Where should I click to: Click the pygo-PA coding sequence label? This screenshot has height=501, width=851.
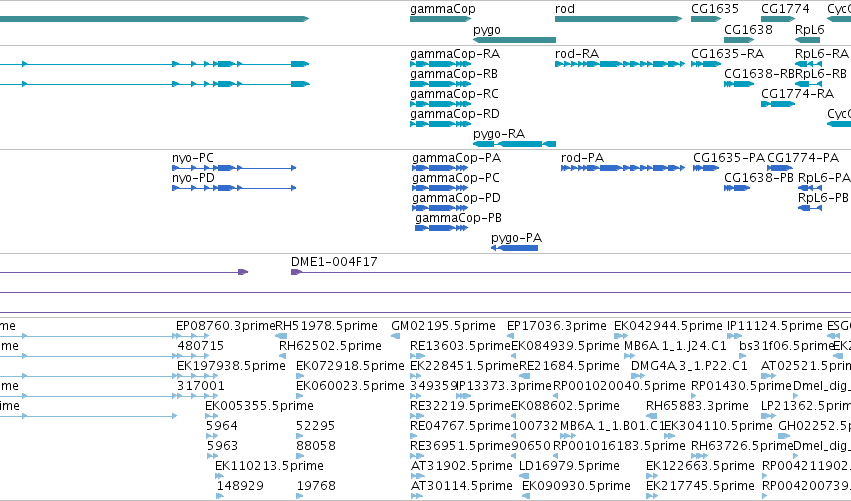[x=516, y=238]
